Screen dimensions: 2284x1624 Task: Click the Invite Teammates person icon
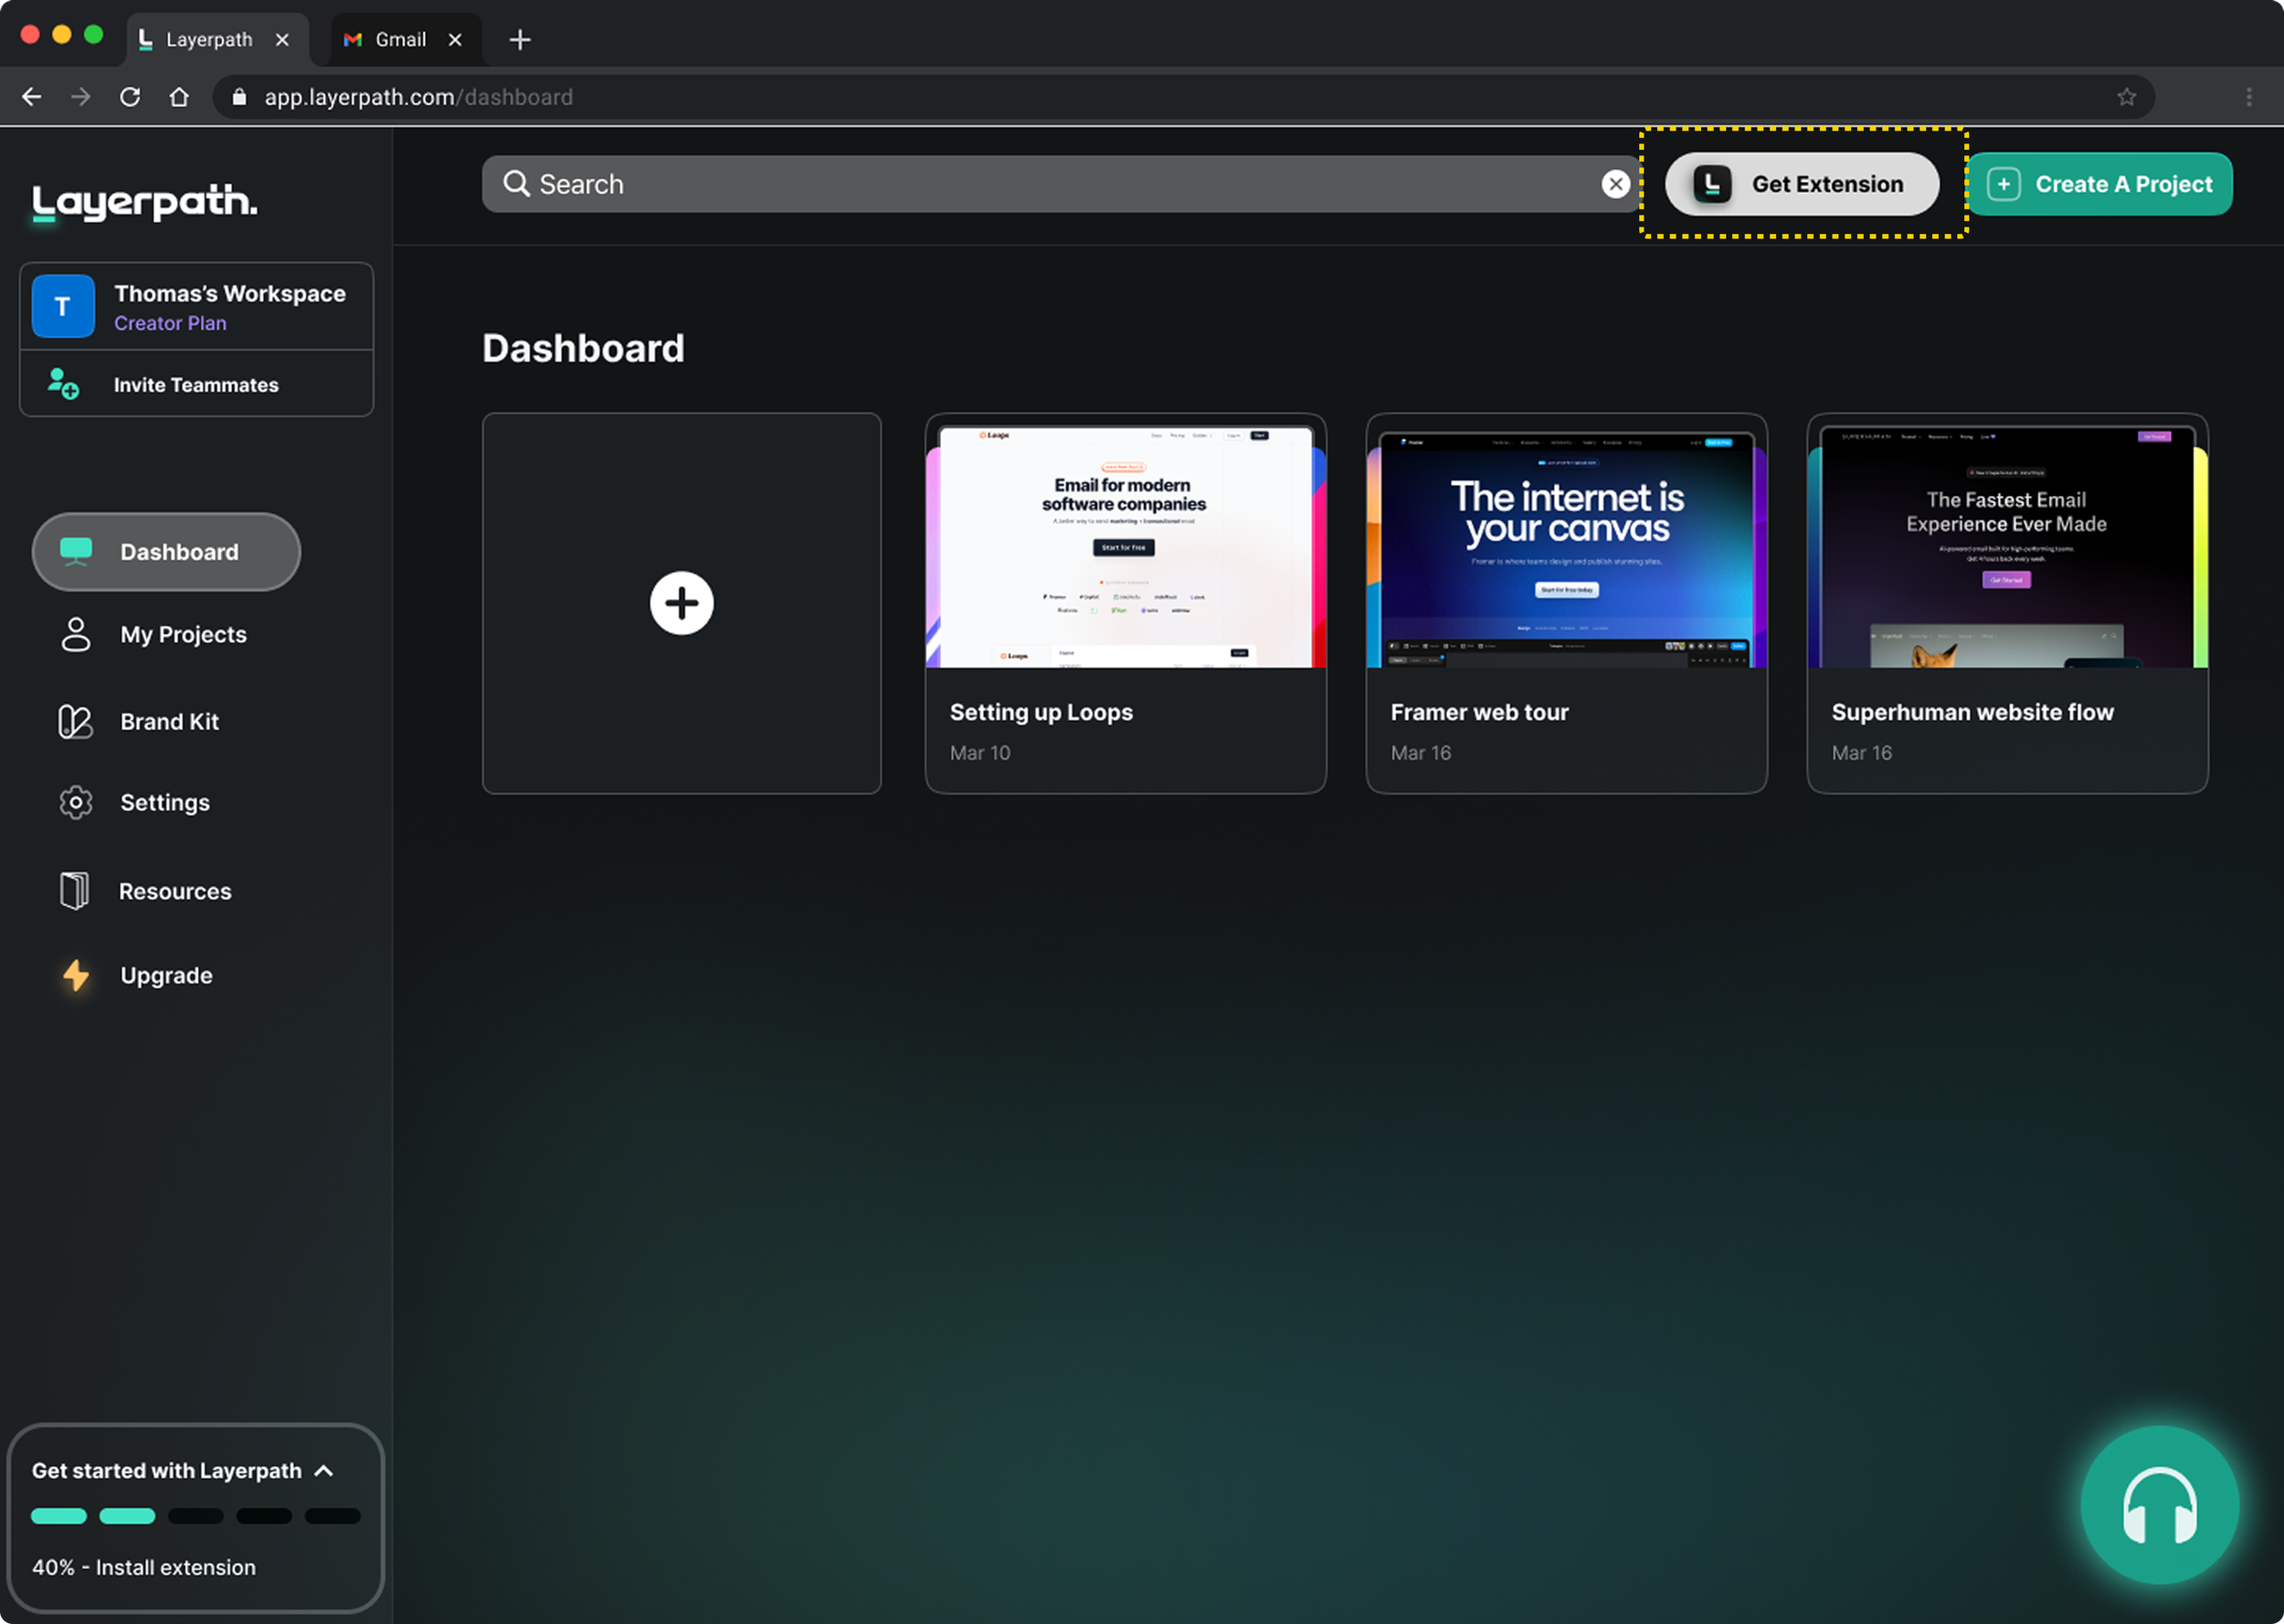63,384
